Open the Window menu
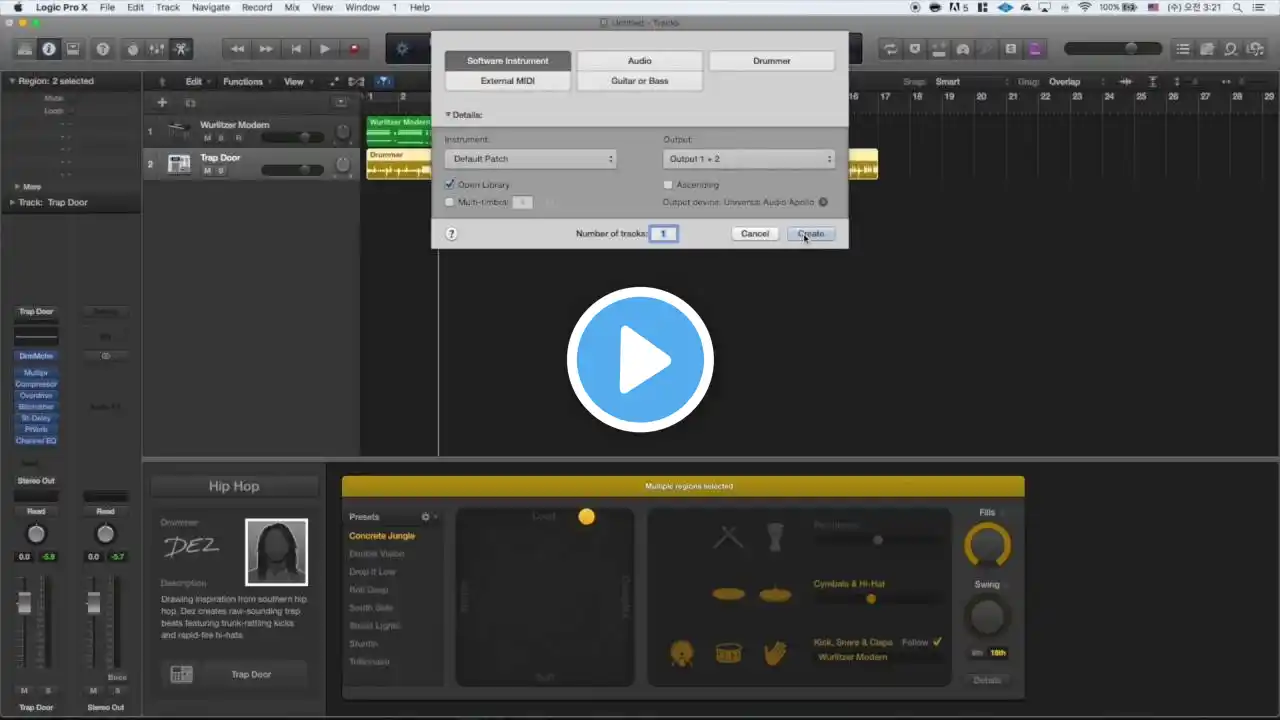1280x720 pixels. 362,7
